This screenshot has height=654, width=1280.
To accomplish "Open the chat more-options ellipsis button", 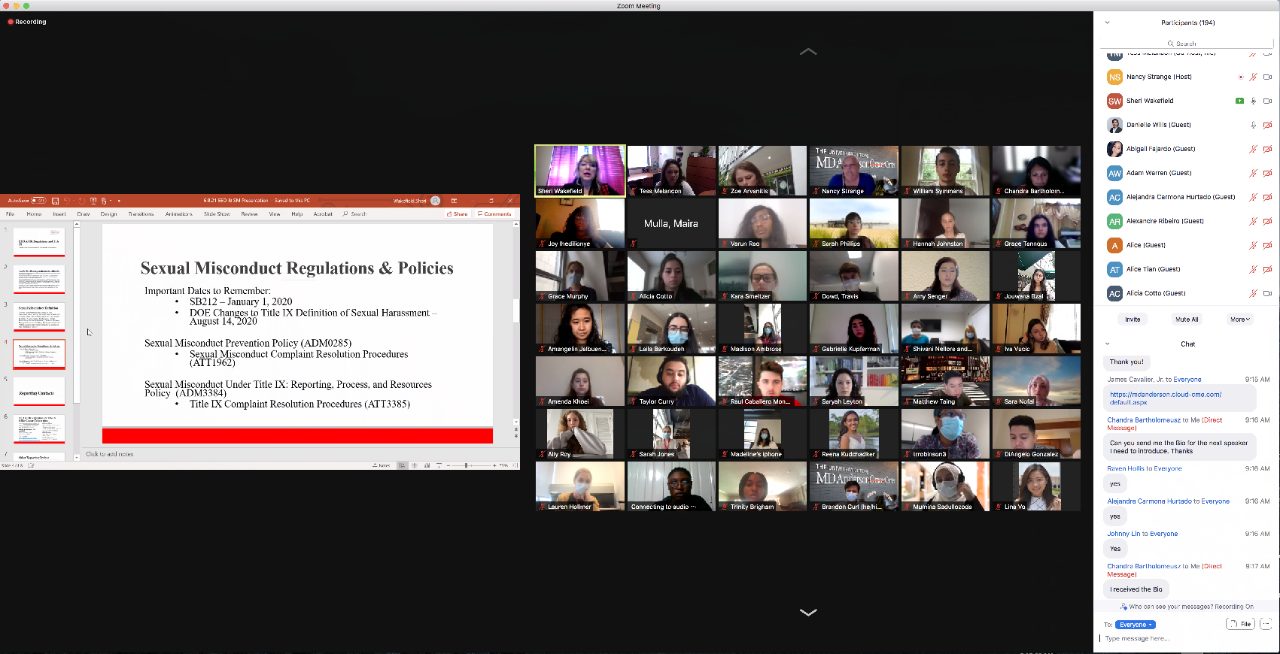I will 1265,624.
